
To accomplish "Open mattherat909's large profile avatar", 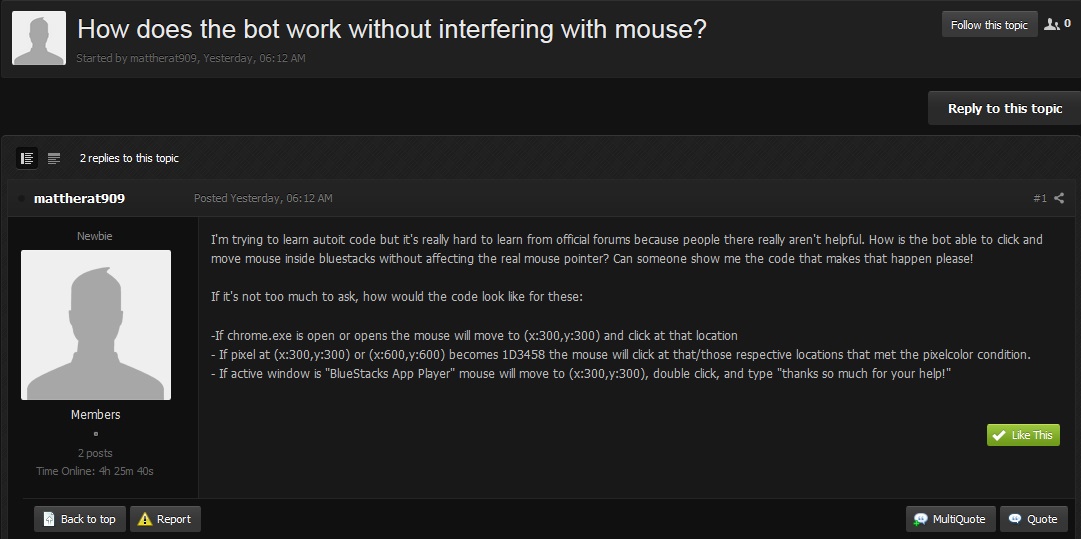I will pyautogui.click(x=96, y=325).
